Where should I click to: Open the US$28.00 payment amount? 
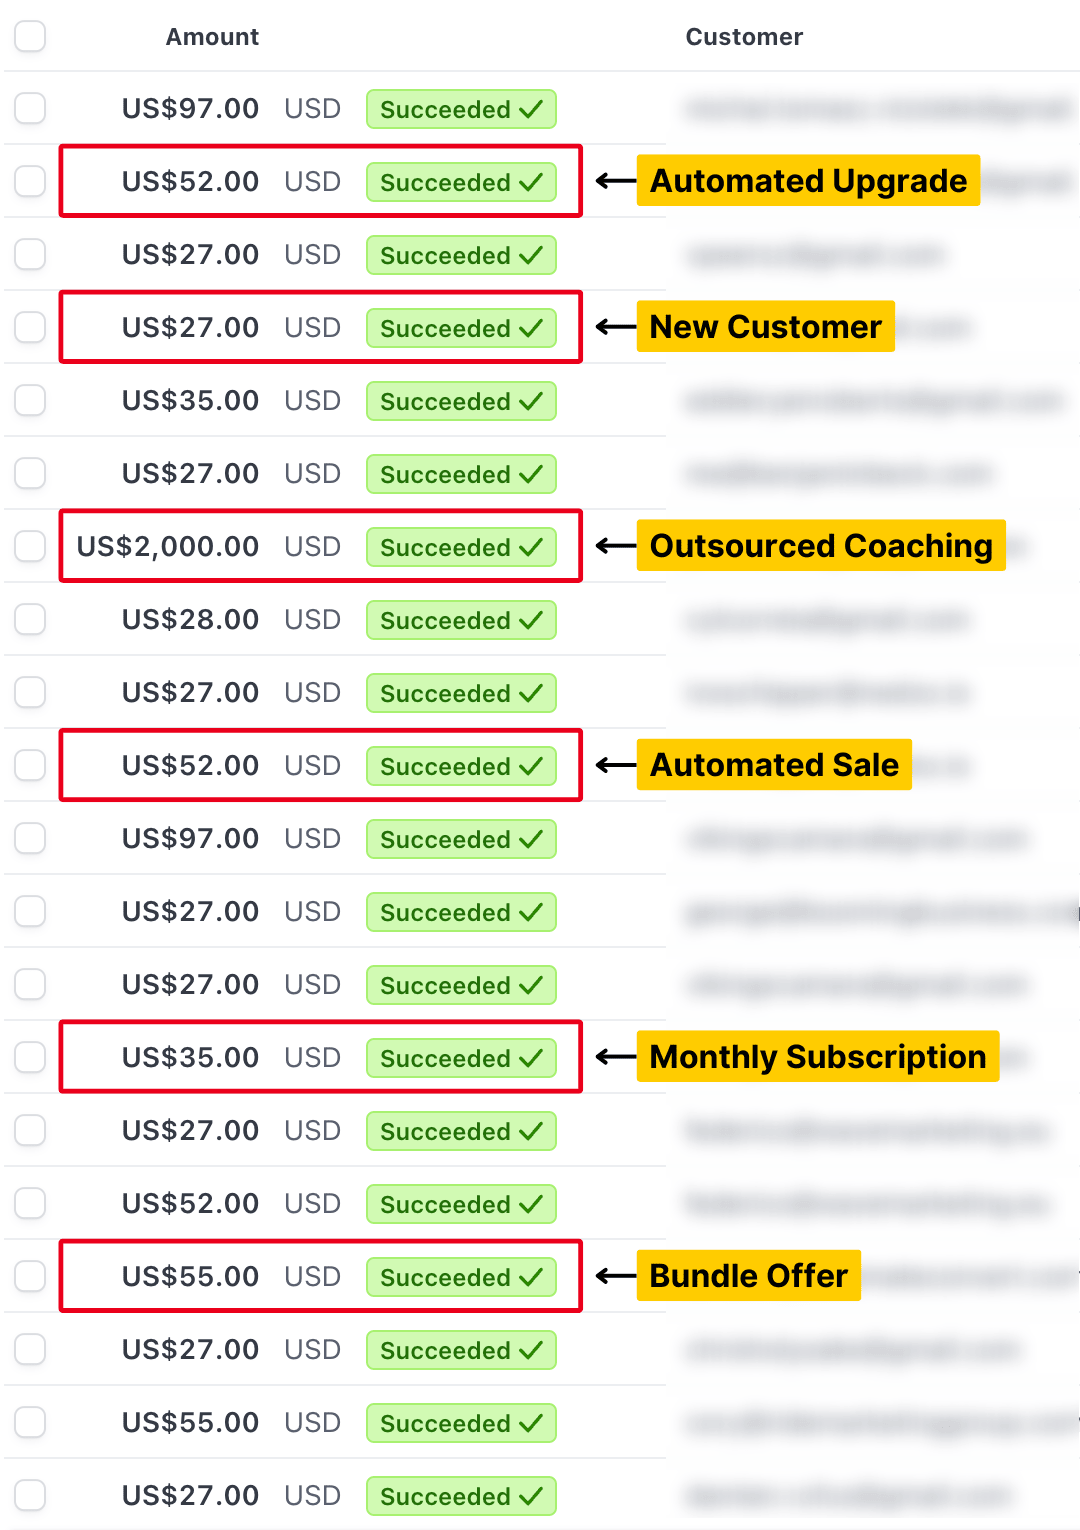pyautogui.click(x=190, y=619)
